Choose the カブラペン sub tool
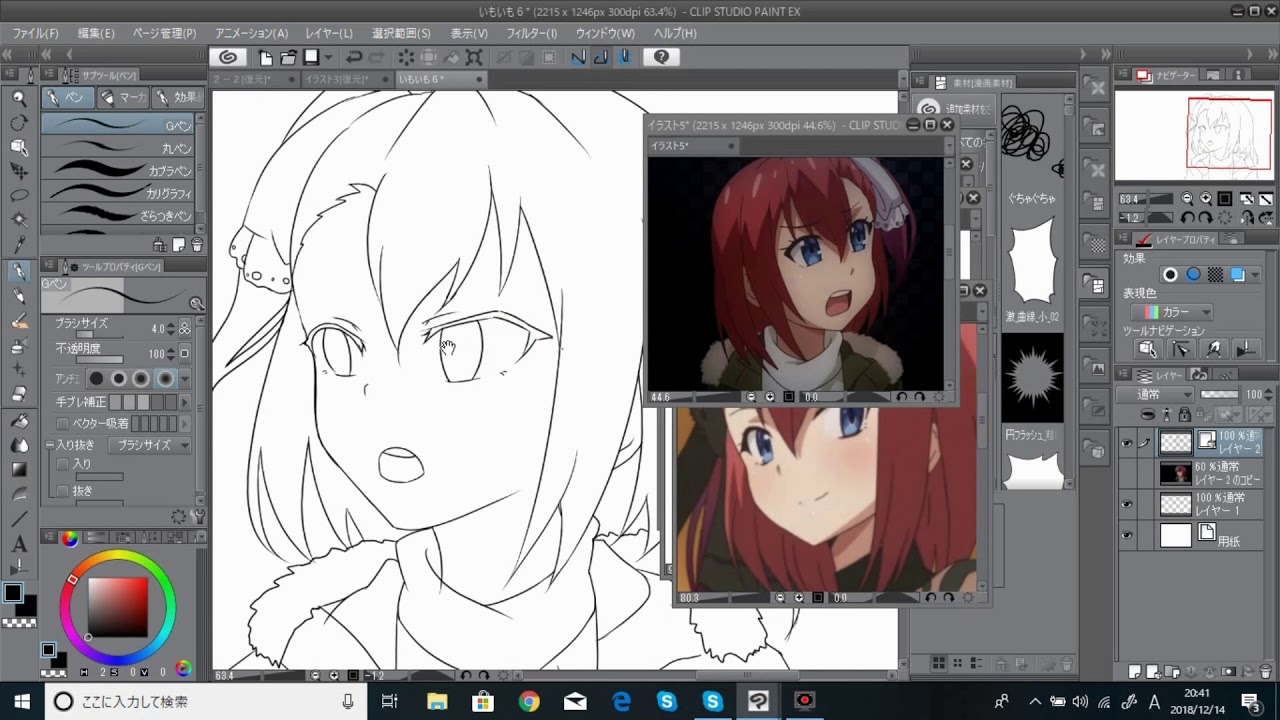This screenshot has height=720, width=1280. 117,170
